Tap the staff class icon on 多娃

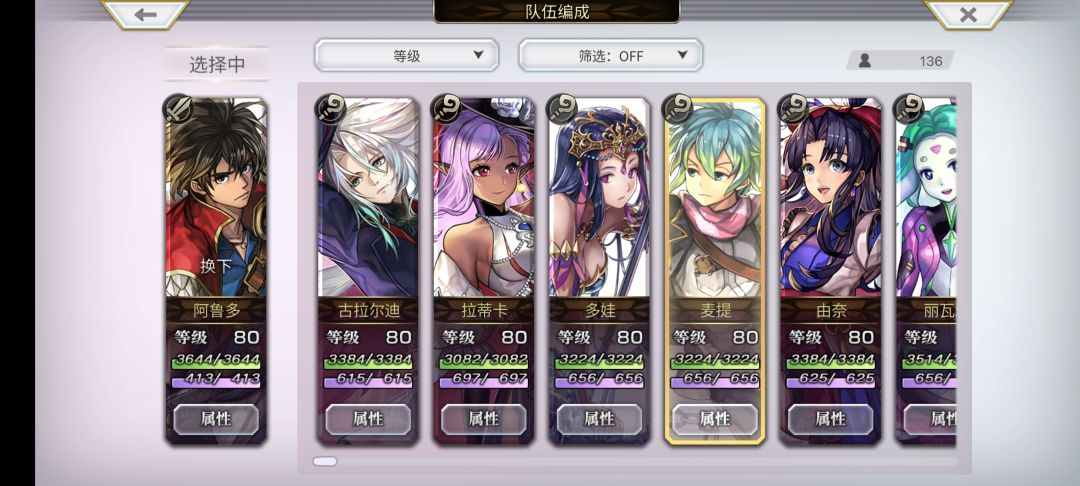point(561,109)
